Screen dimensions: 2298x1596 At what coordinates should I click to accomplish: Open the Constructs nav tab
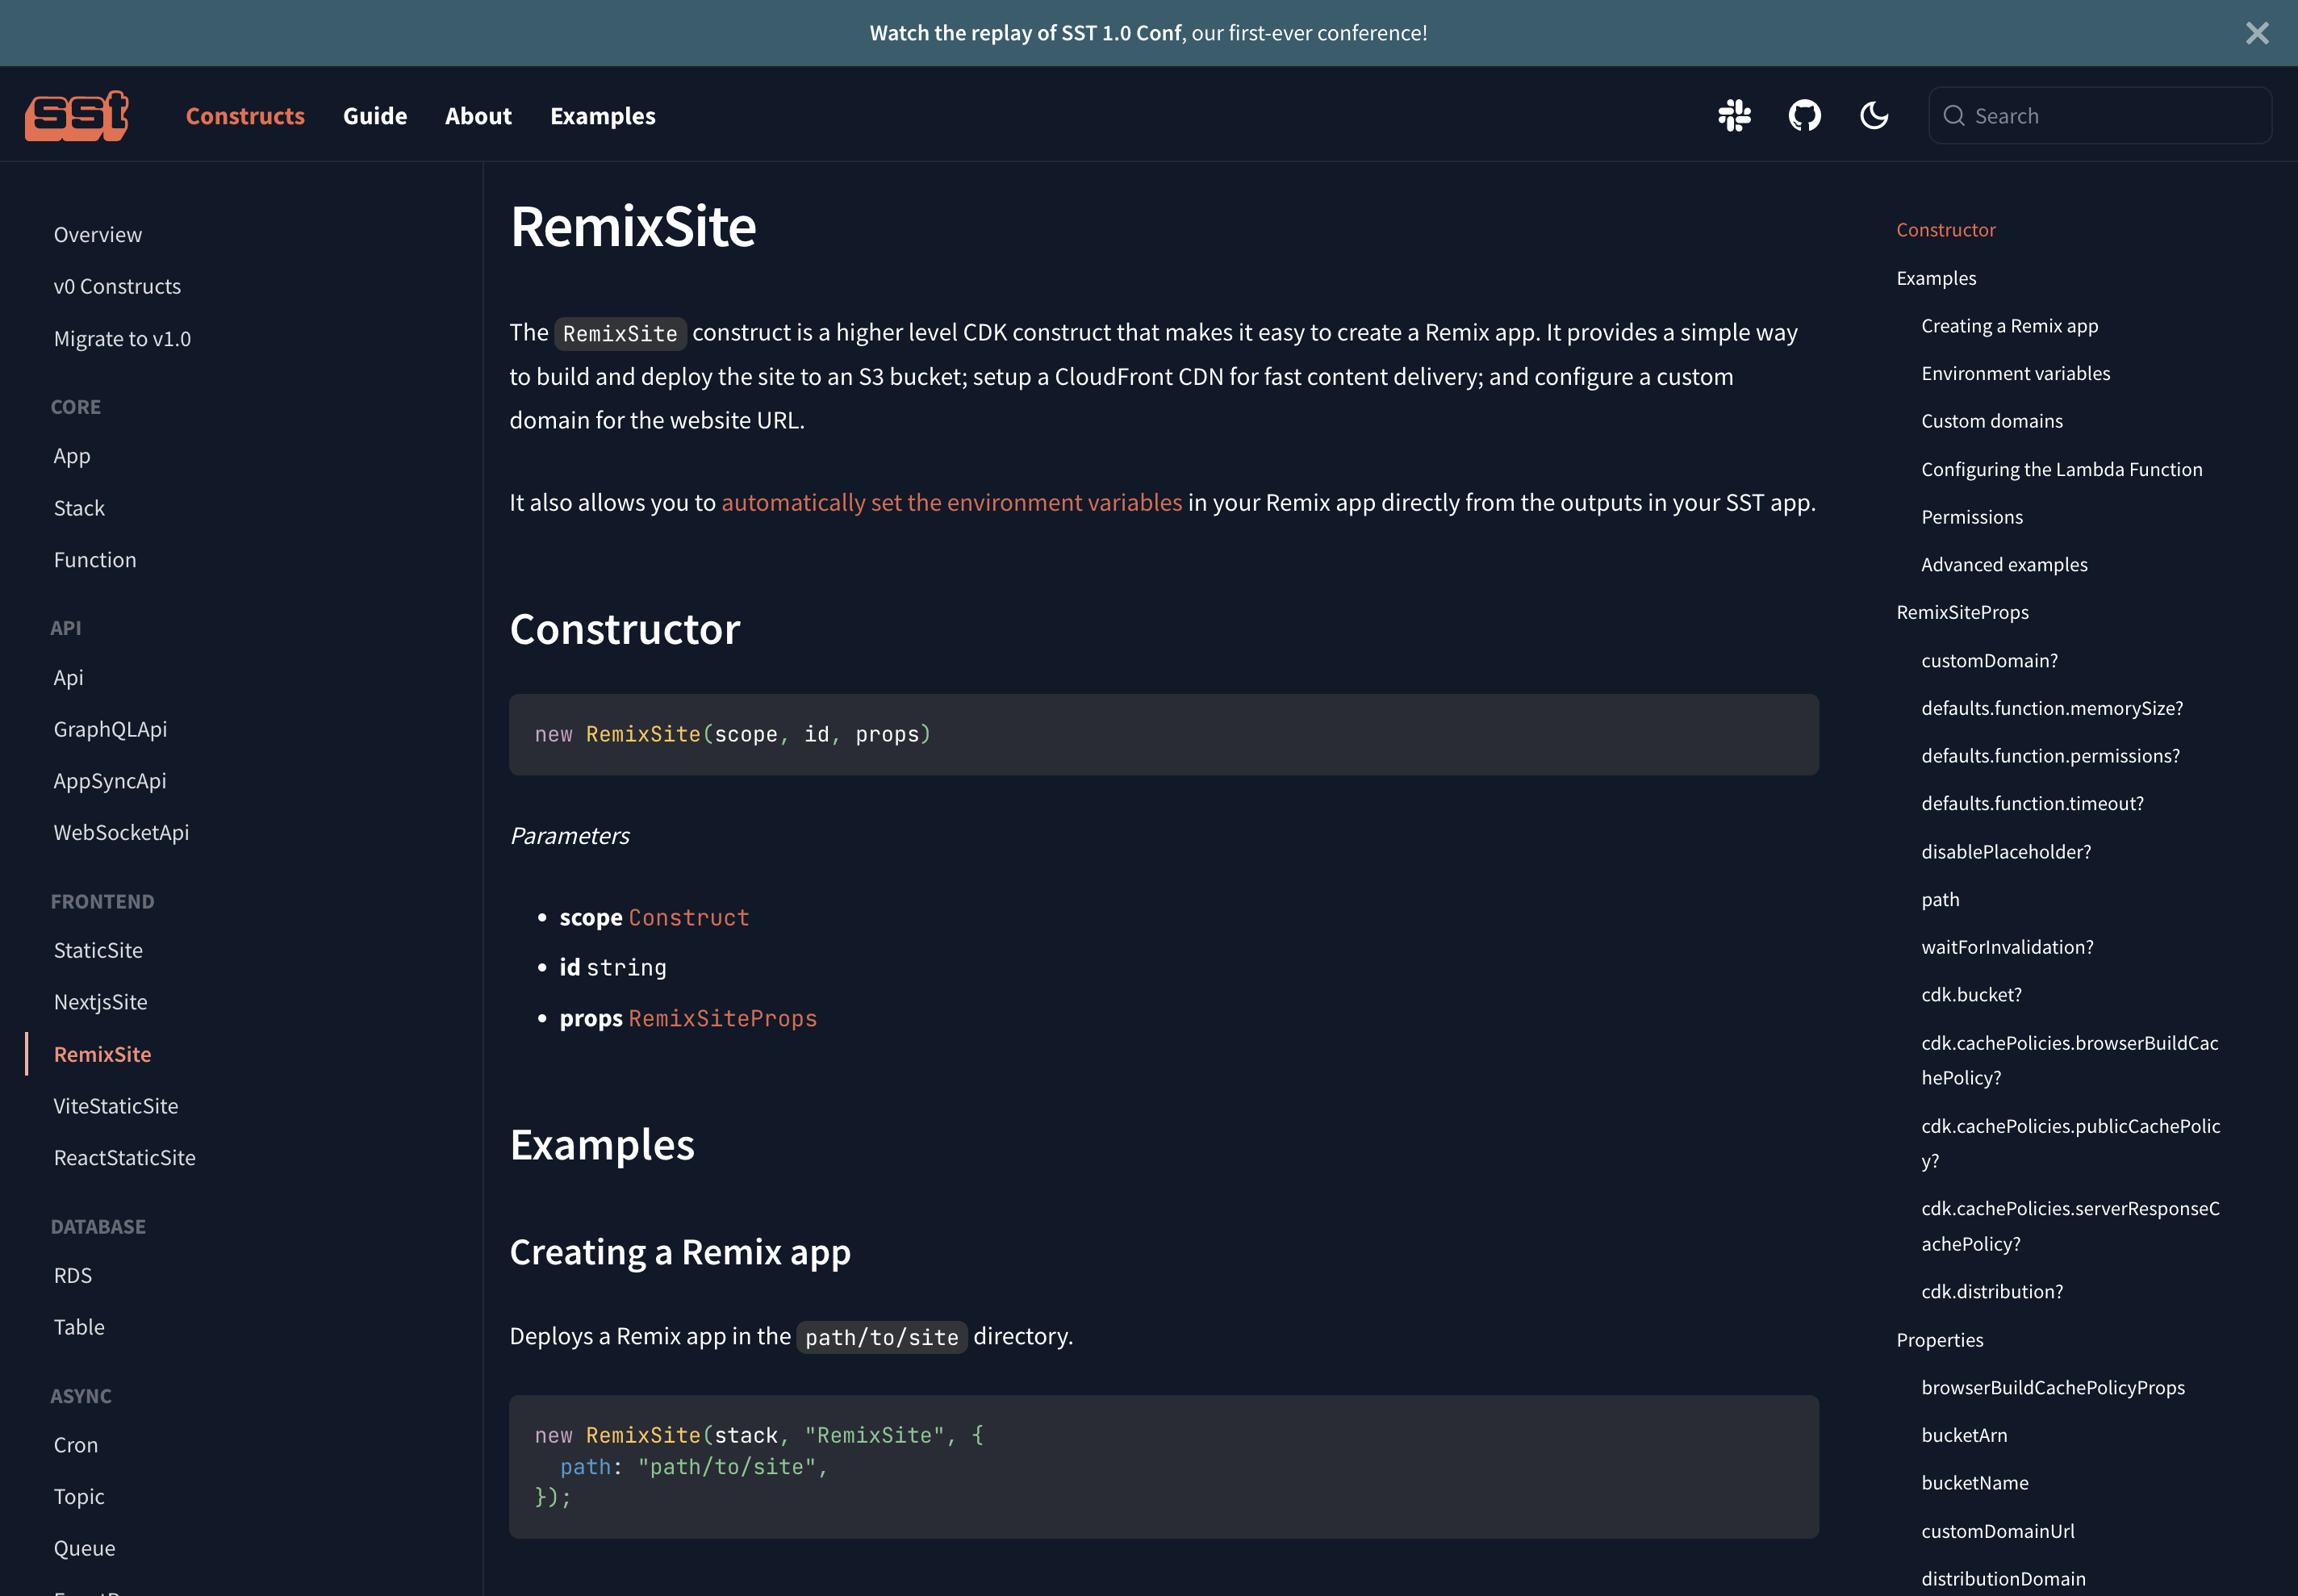click(245, 116)
